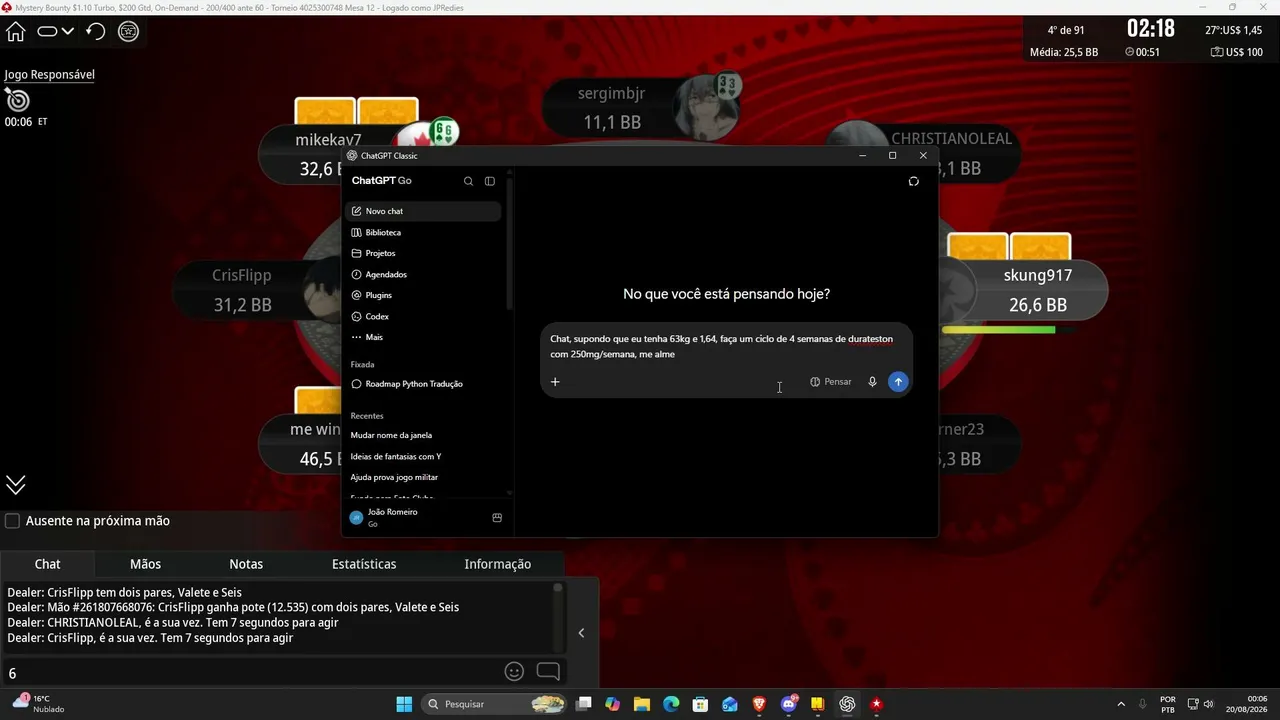Search chats in ChatGPT sidebar

(x=468, y=181)
